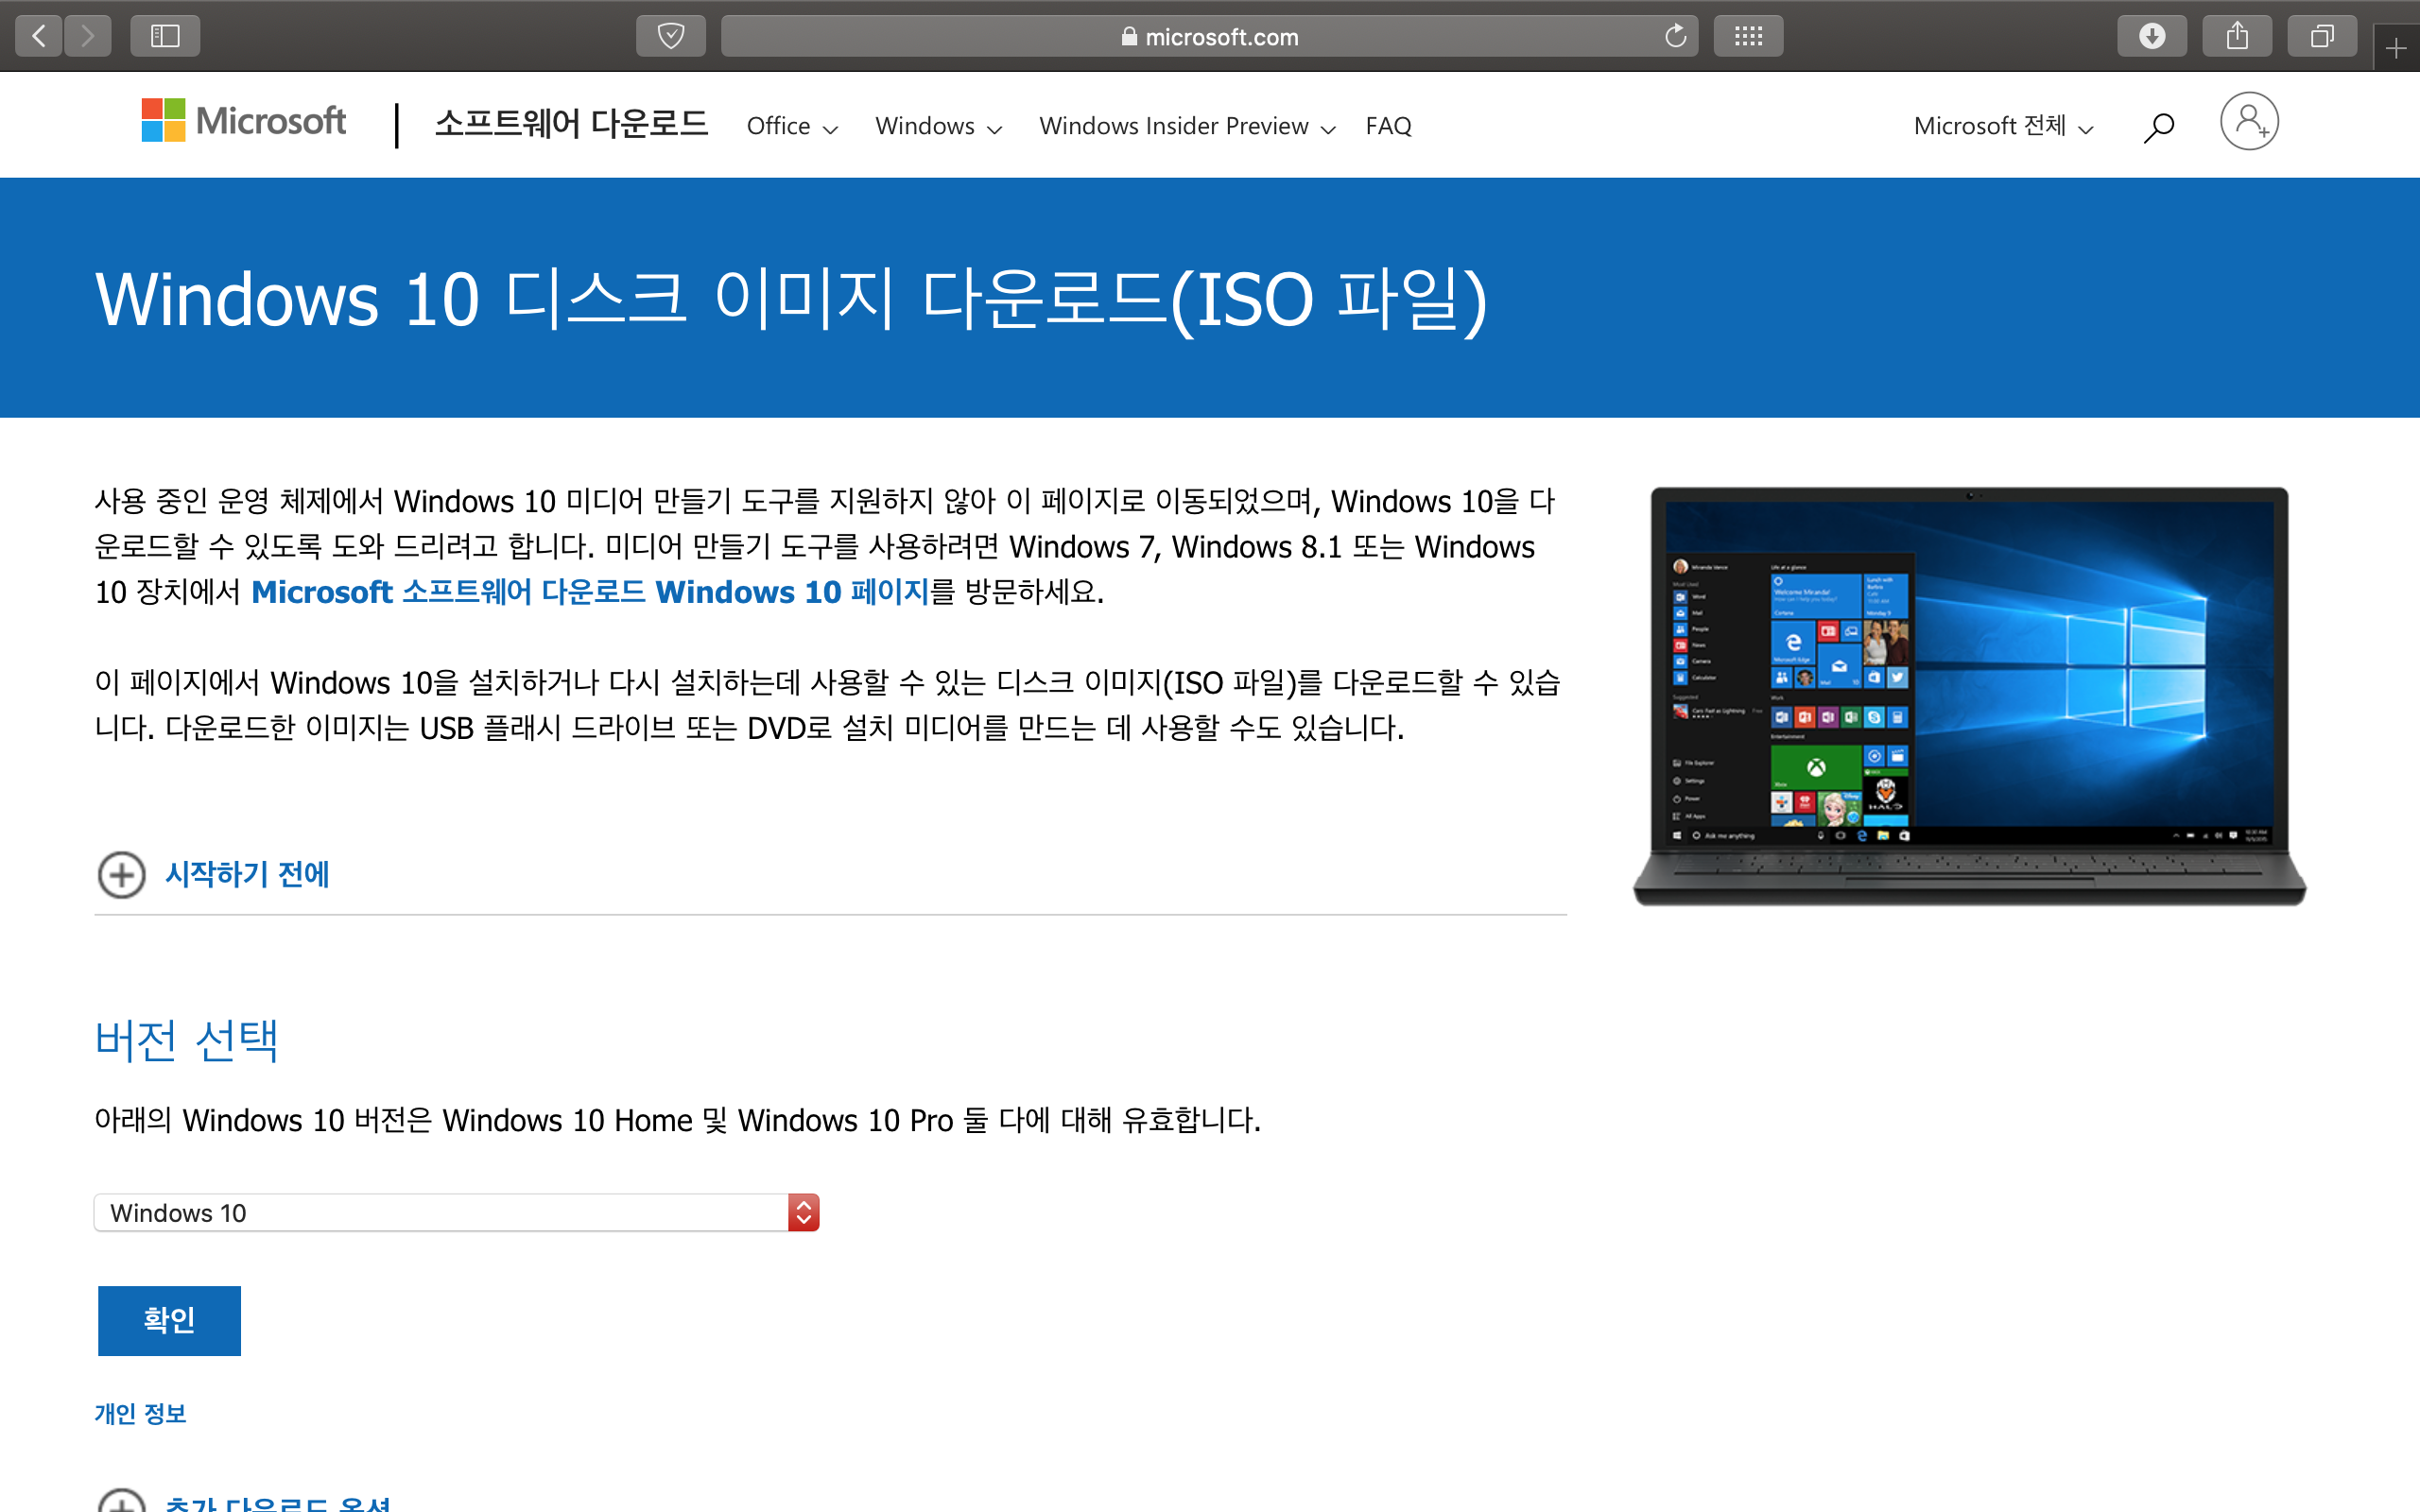The width and height of the screenshot is (2420, 1512).
Task: Go forward with the Safari forward arrow
Action: click(88, 37)
